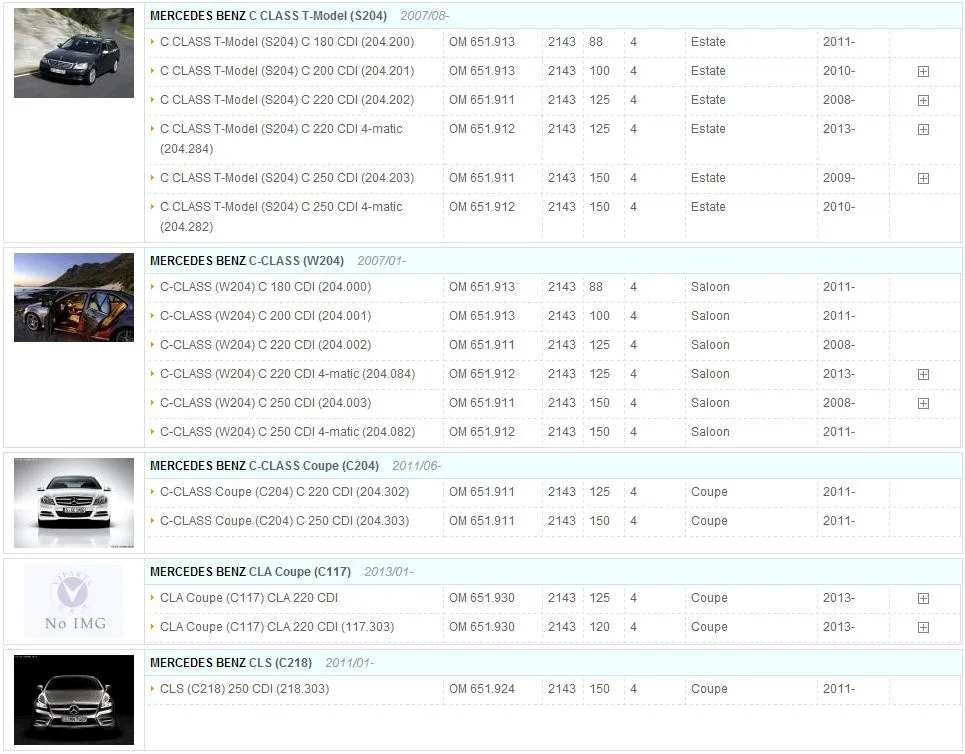Expand the C 250 CDI (204.203) Estate row

click(x=923, y=178)
